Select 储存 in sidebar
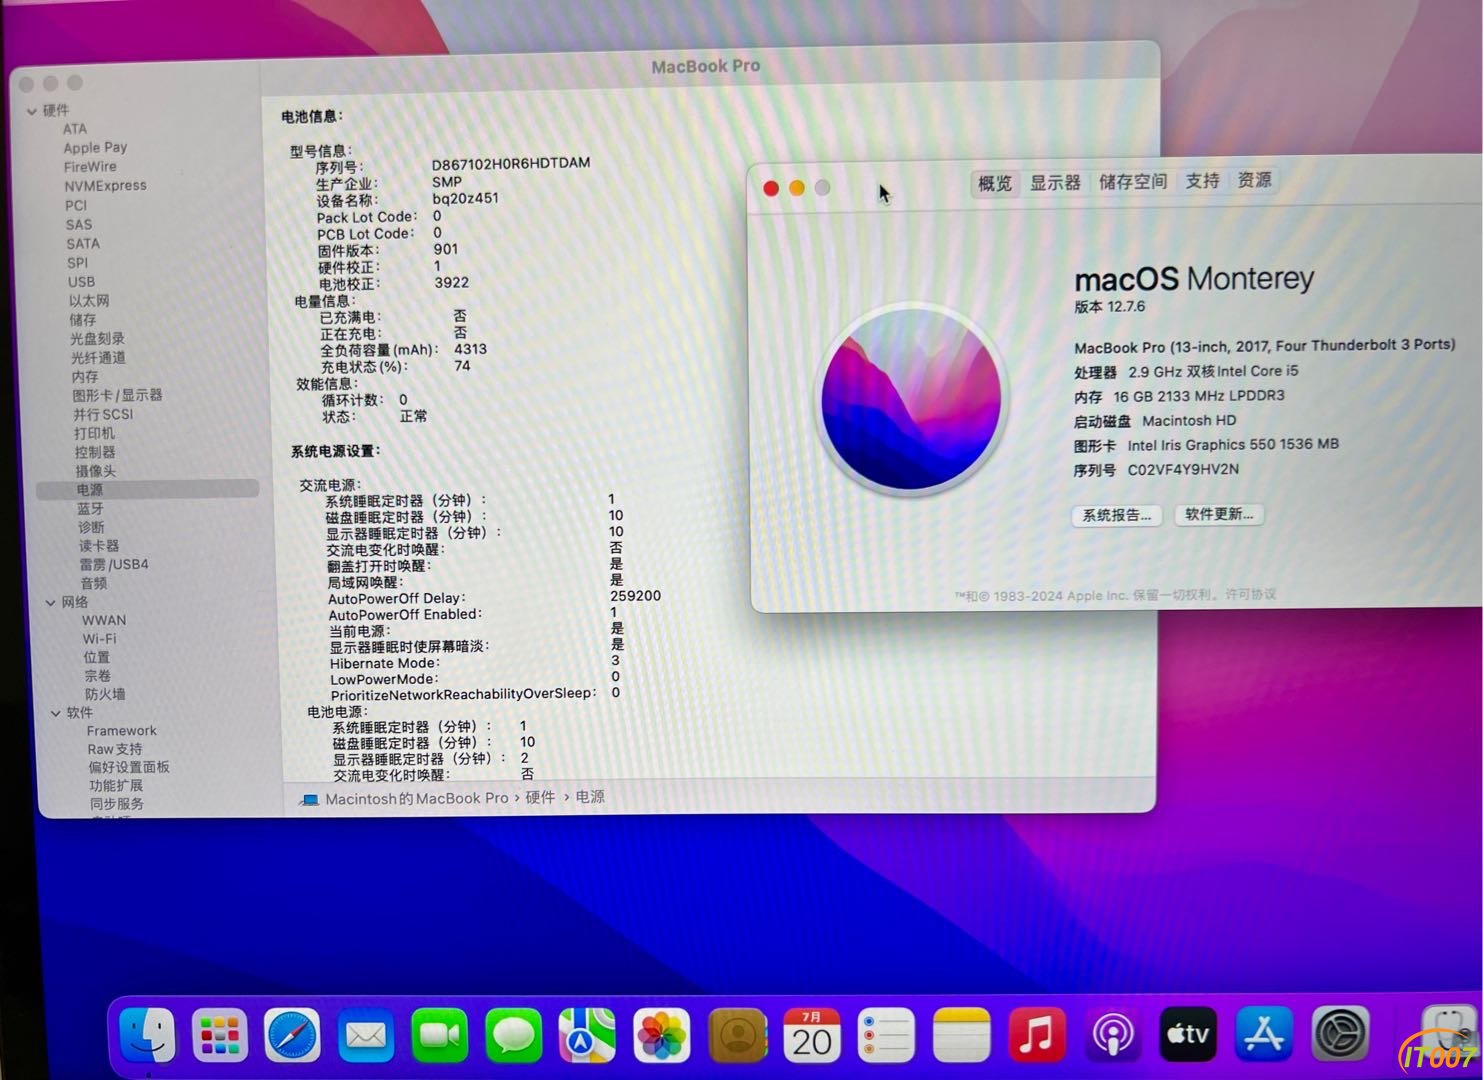The height and width of the screenshot is (1080, 1483). point(83,320)
